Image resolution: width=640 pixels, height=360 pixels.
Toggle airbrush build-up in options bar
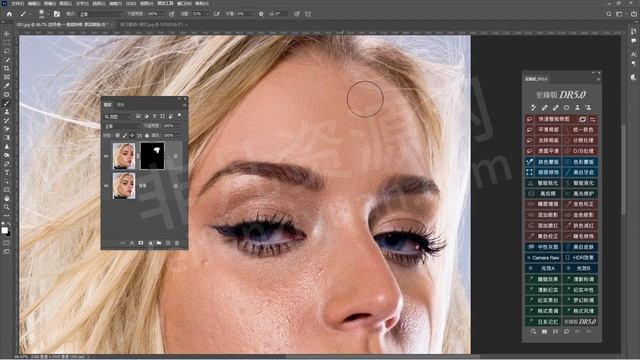217,14
